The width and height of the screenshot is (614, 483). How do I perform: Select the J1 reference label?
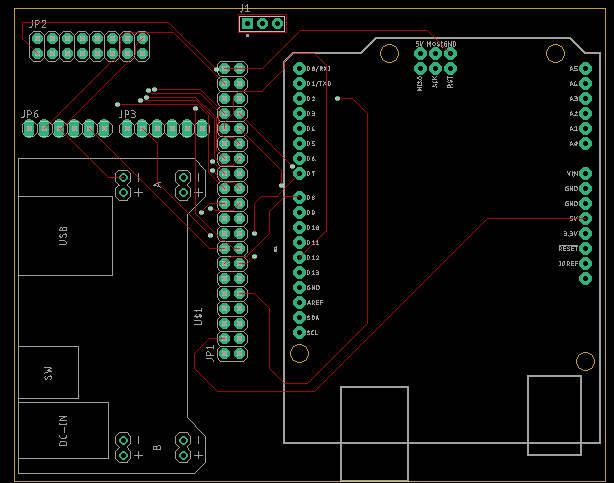[245, 8]
